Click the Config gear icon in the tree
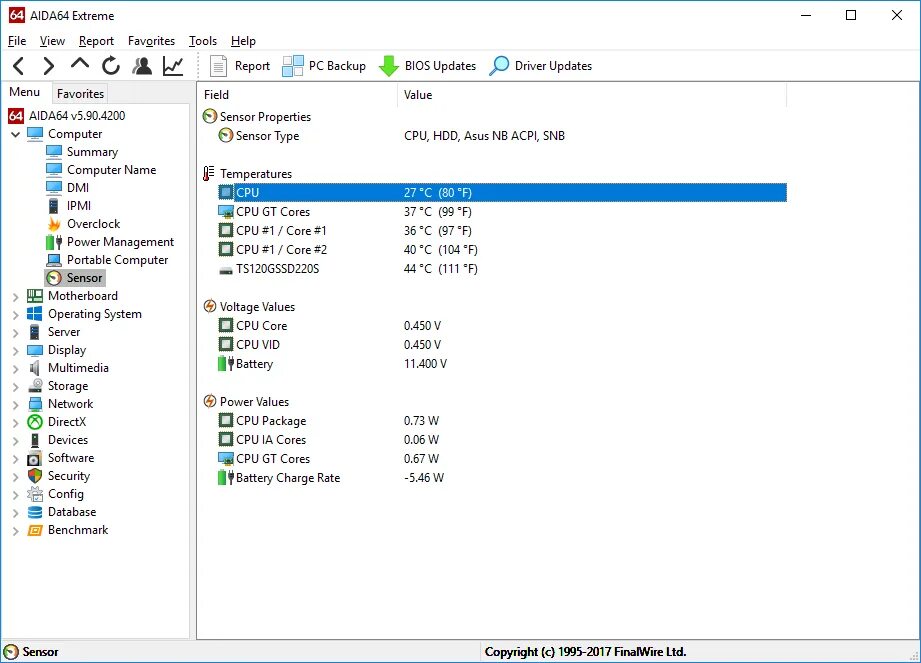Screen dimensions: 921x663 (x=35, y=494)
